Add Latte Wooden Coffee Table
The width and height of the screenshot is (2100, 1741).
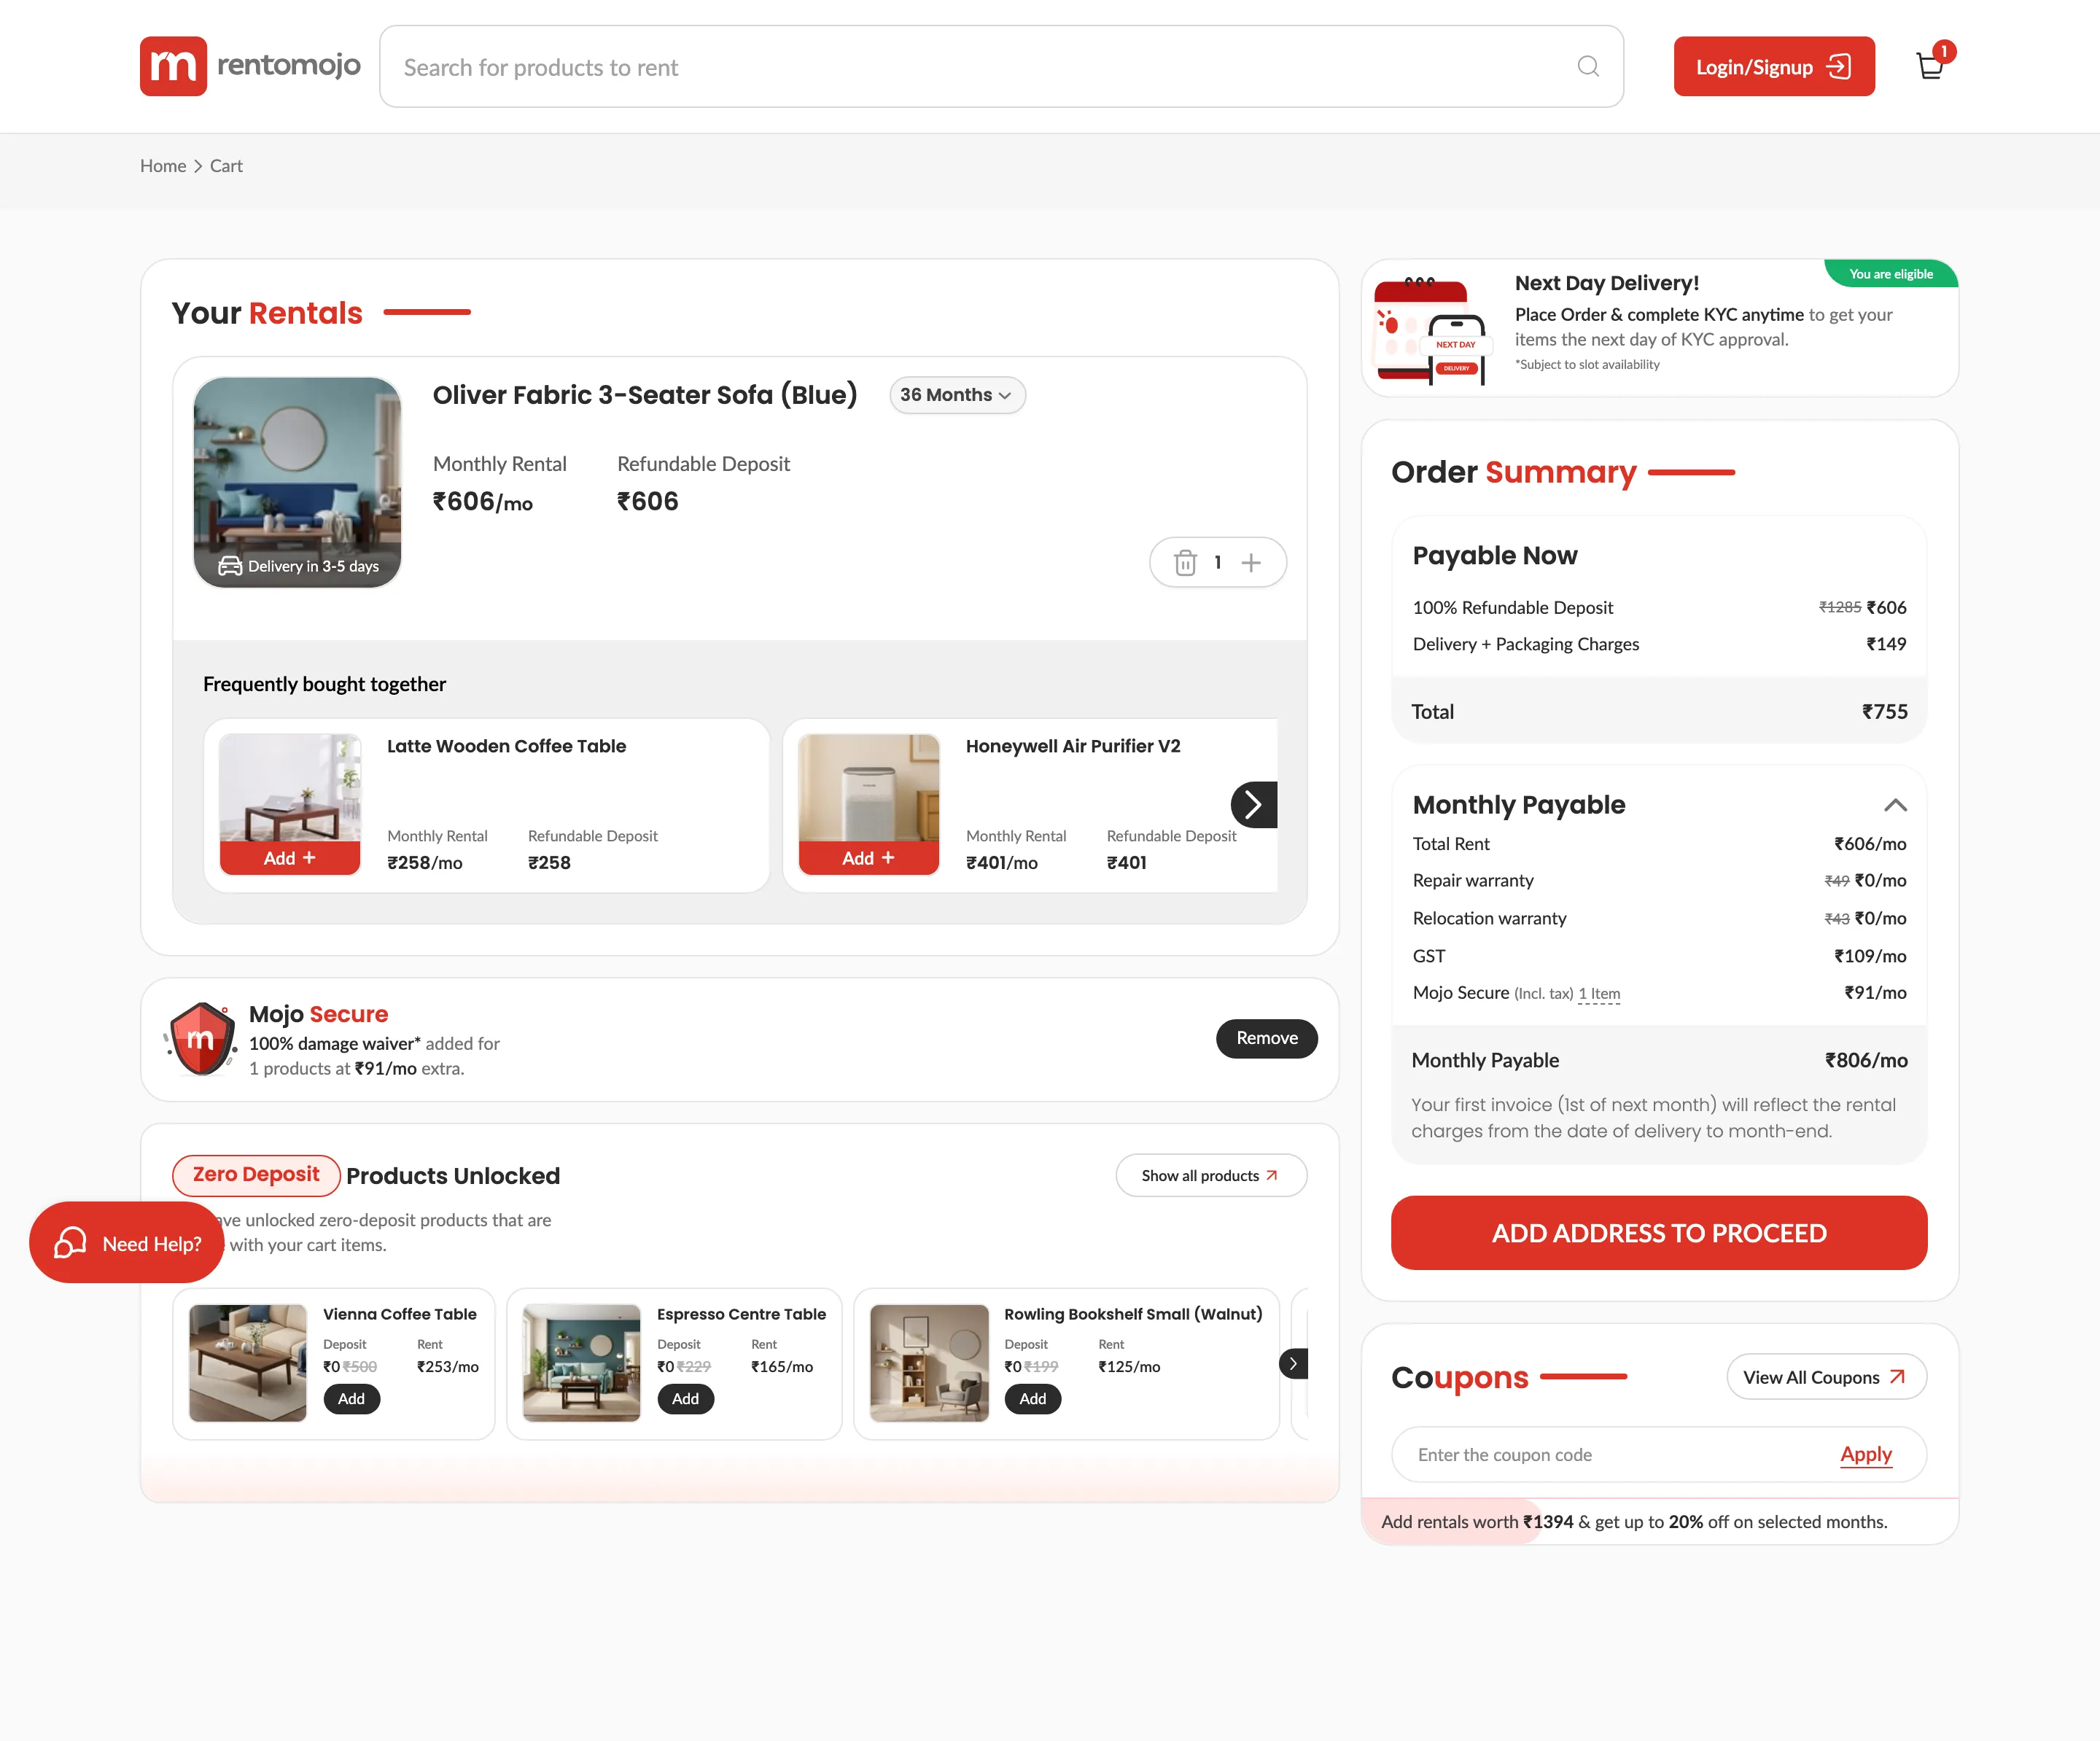[x=290, y=858]
